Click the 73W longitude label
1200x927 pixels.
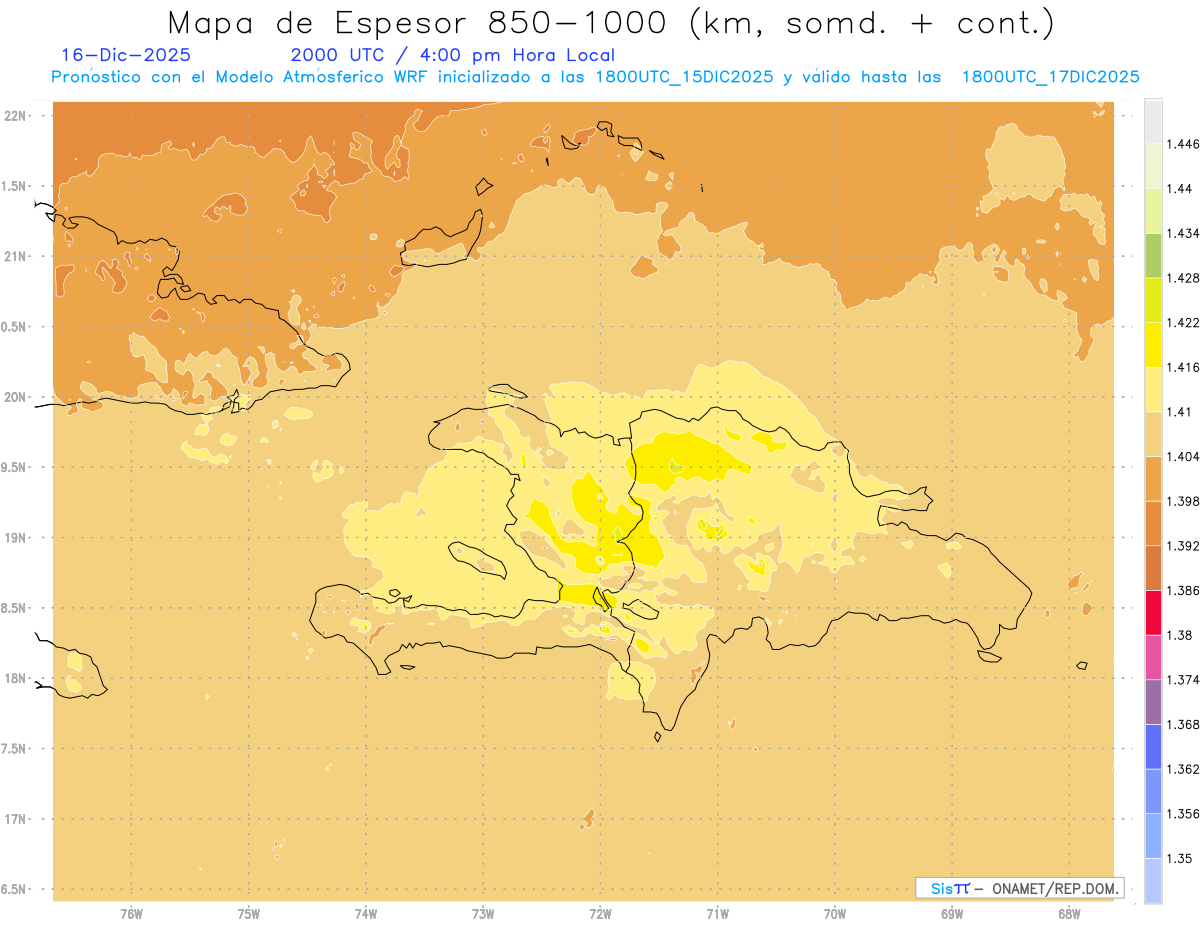click(x=483, y=914)
